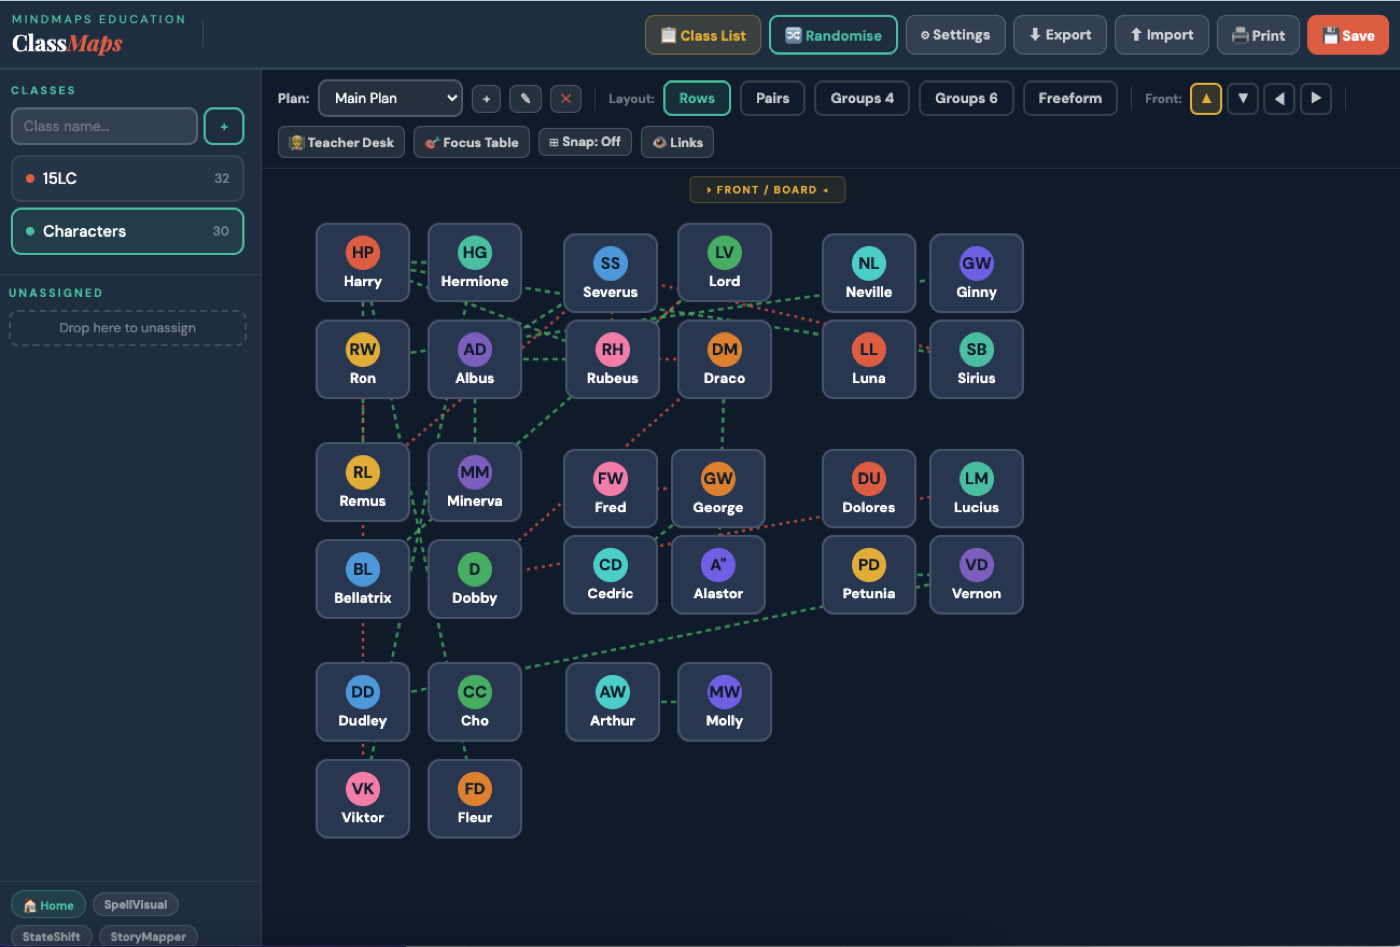1400x947 pixels.
Task: Select Cho CC seat card
Action: 474,702
